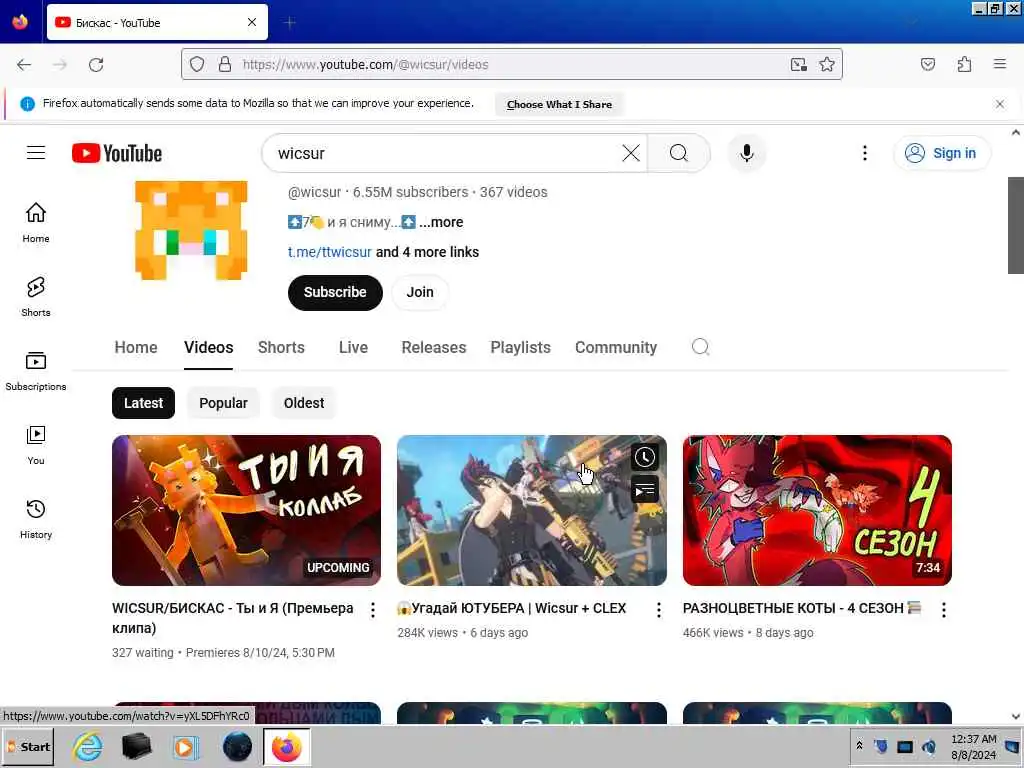Open the Угадай ЮТУБЕРА video thumbnail
Viewport: 1024px width, 768px height.
tap(532, 510)
